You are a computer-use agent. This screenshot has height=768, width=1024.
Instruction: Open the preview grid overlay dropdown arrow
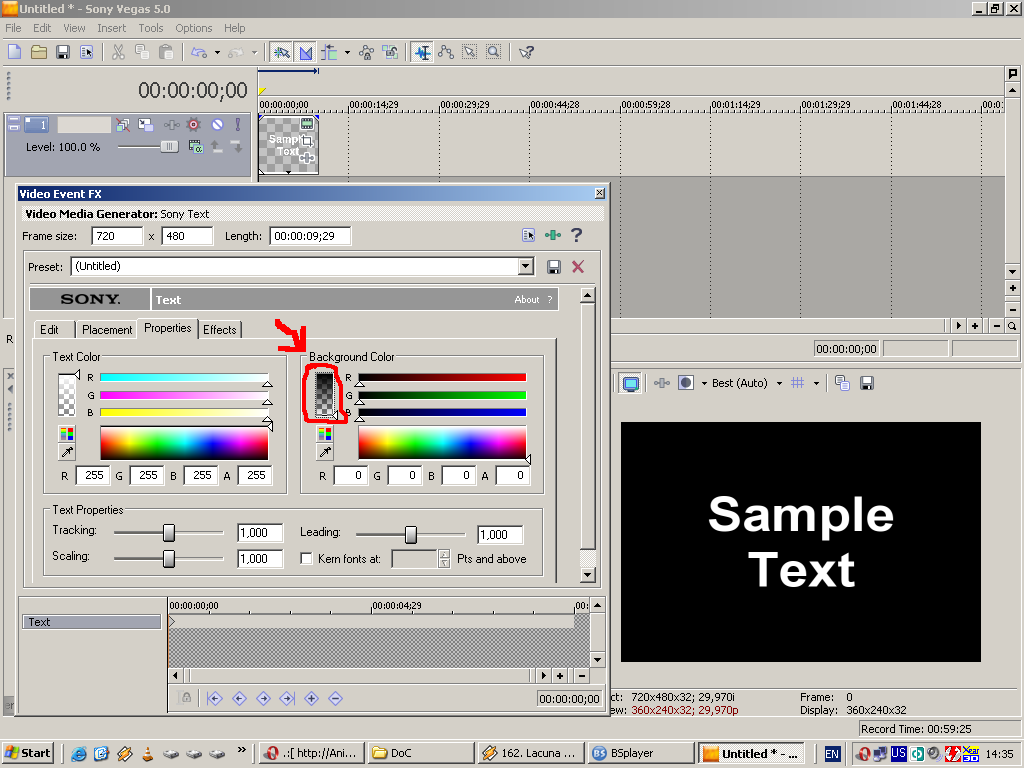816,383
